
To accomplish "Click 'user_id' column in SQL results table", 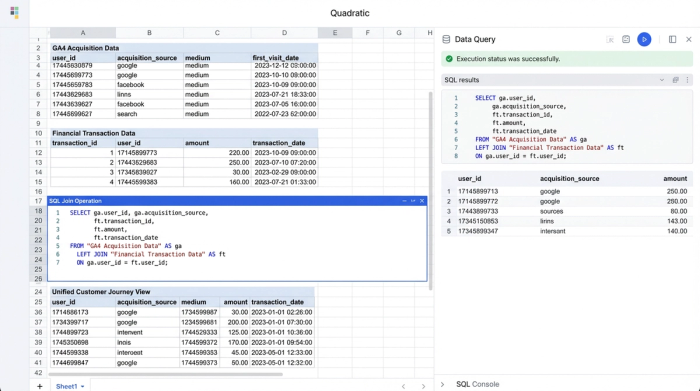I will coord(469,179).
